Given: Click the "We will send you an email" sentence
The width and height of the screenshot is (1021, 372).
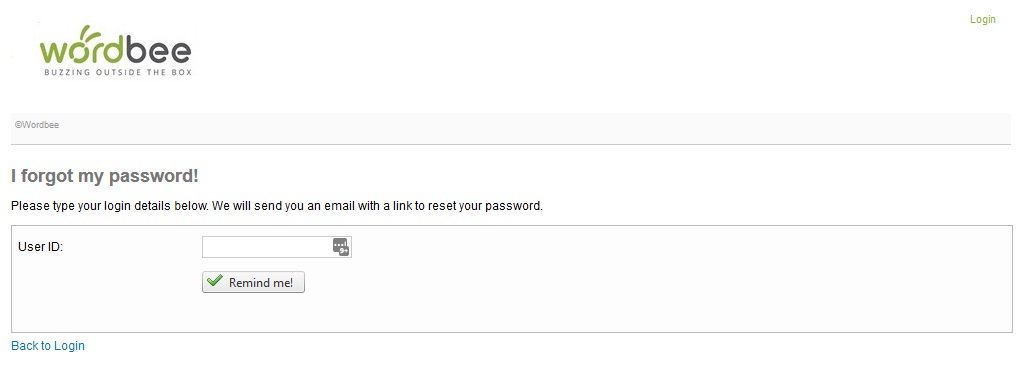Looking at the screenshot, I should (x=378, y=207).
